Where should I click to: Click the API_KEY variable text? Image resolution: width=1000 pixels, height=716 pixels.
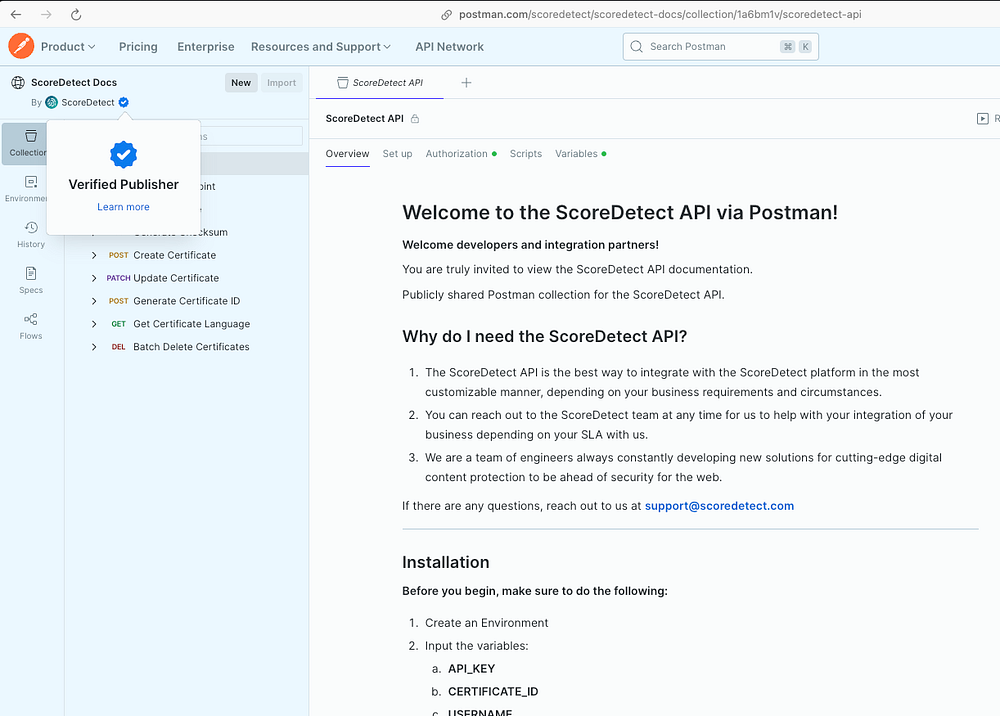pos(471,669)
